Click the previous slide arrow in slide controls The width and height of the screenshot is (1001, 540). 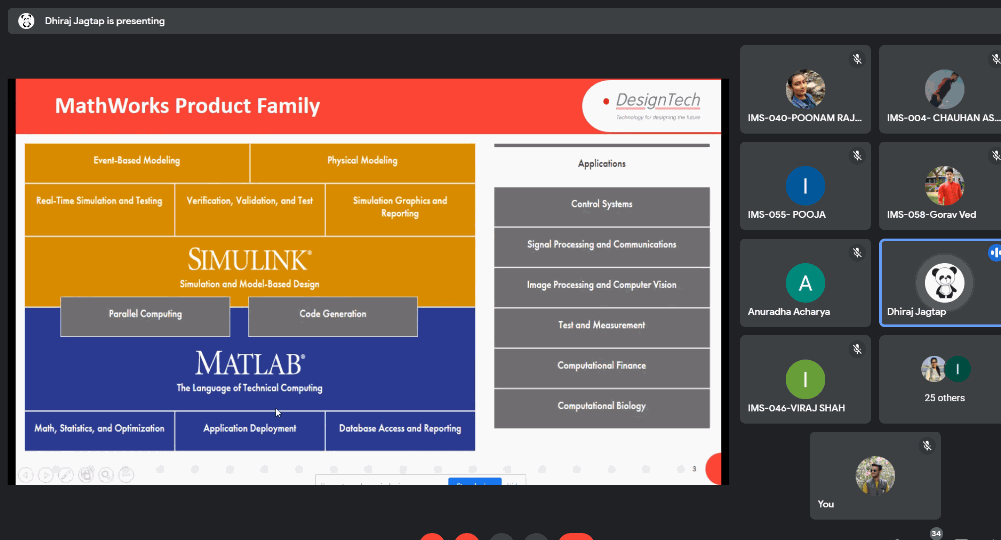[x=26, y=474]
